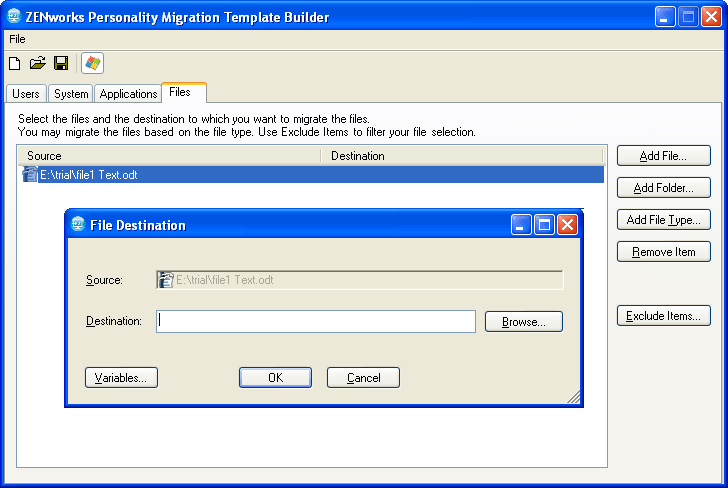This screenshot has height=488, width=728.
Task: Click the New template toolbar icon
Action: click(x=14, y=63)
